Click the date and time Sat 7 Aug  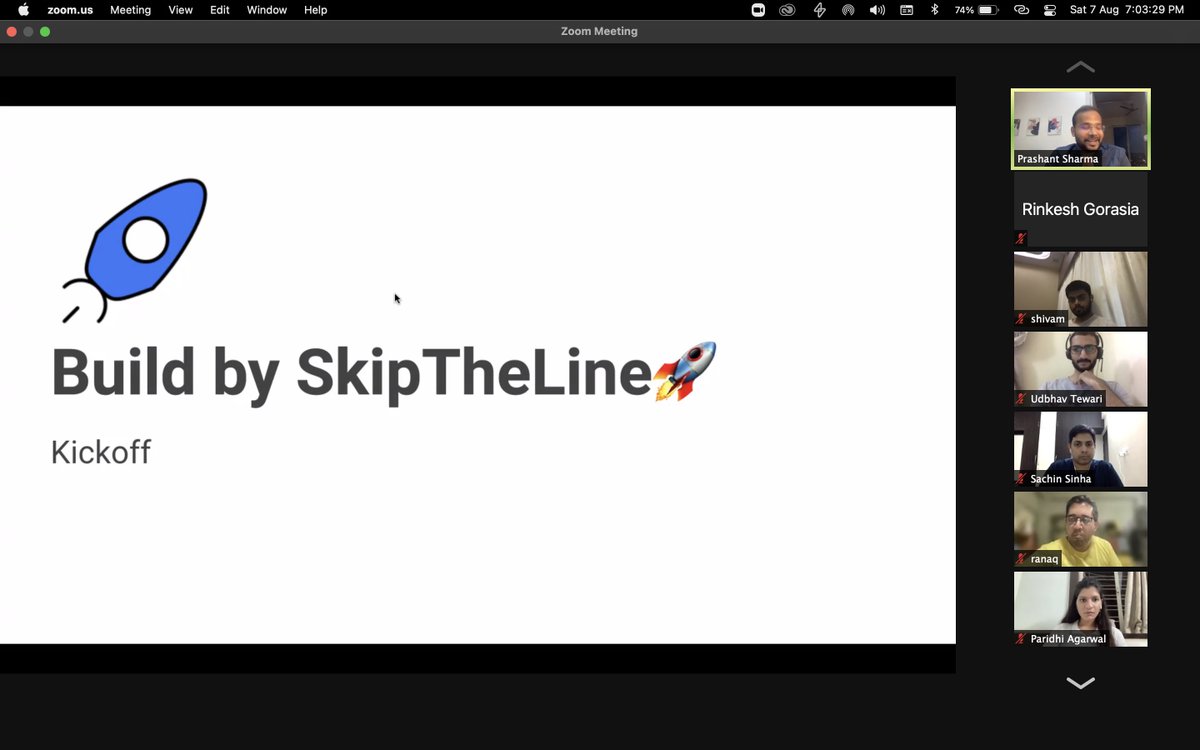click(1127, 10)
